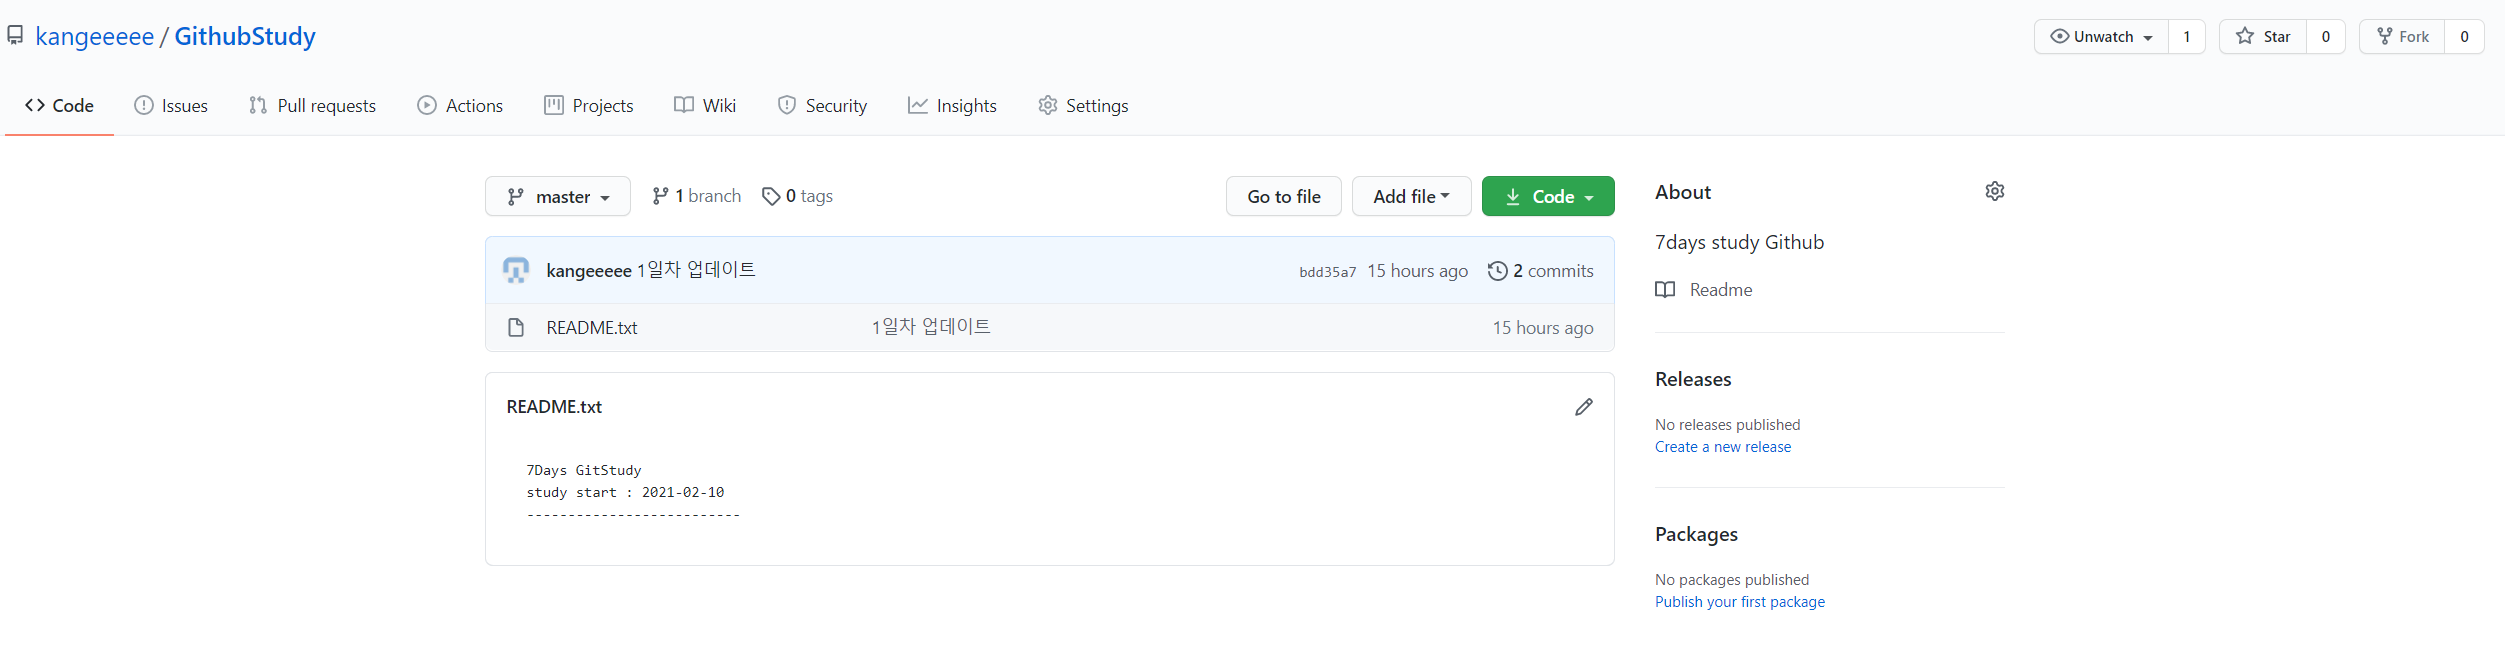Go to the Actions tab
The width and height of the screenshot is (2505, 661).
point(460,105)
